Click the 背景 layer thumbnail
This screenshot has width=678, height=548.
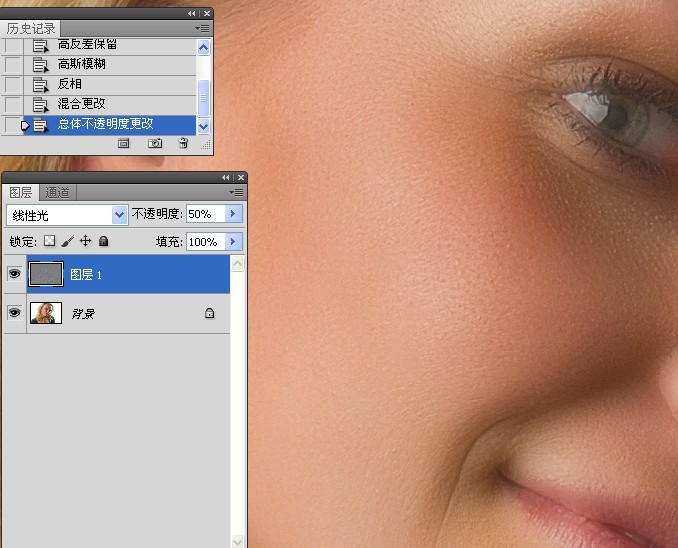[x=46, y=313]
